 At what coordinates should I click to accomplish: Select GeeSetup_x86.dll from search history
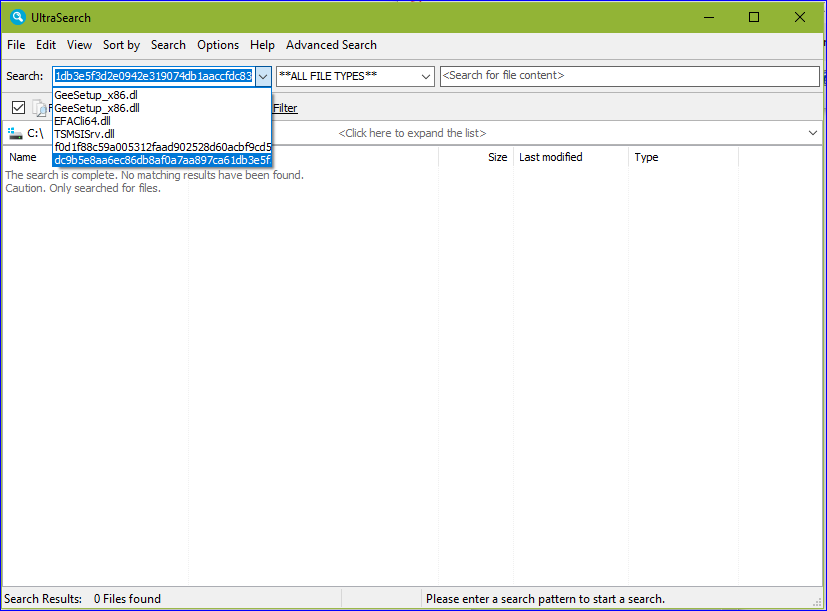[162, 108]
